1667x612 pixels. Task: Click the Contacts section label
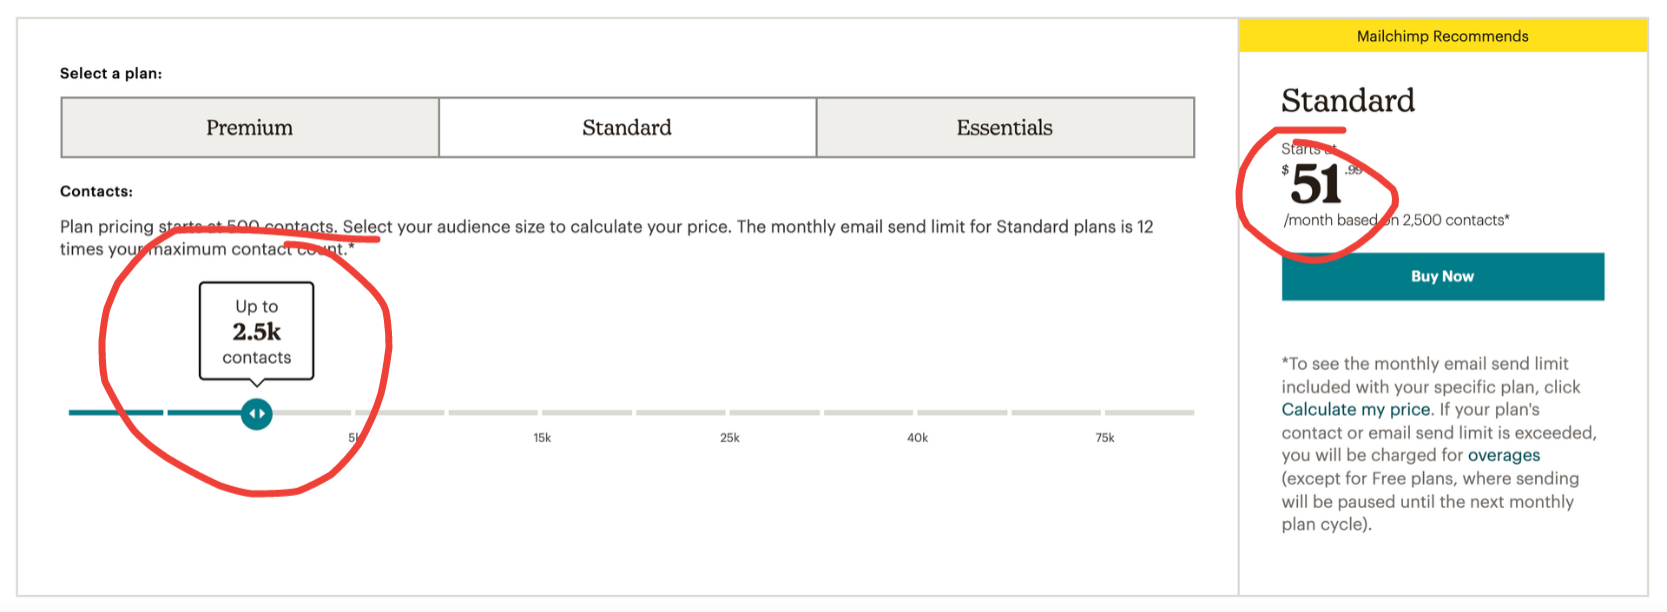point(96,191)
